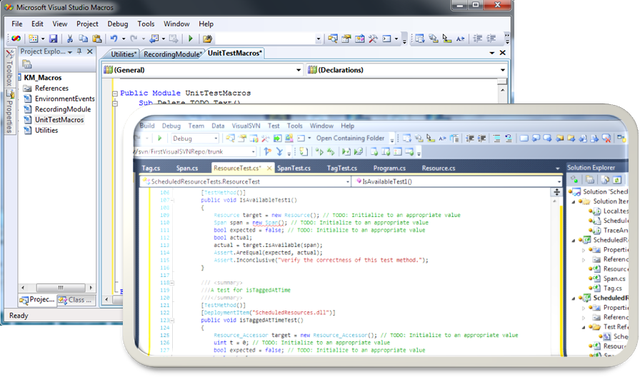The width and height of the screenshot is (640, 377).
Task: Click the toolbox wrench-hammer icon in Macros toolbar
Action: point(373,39)
